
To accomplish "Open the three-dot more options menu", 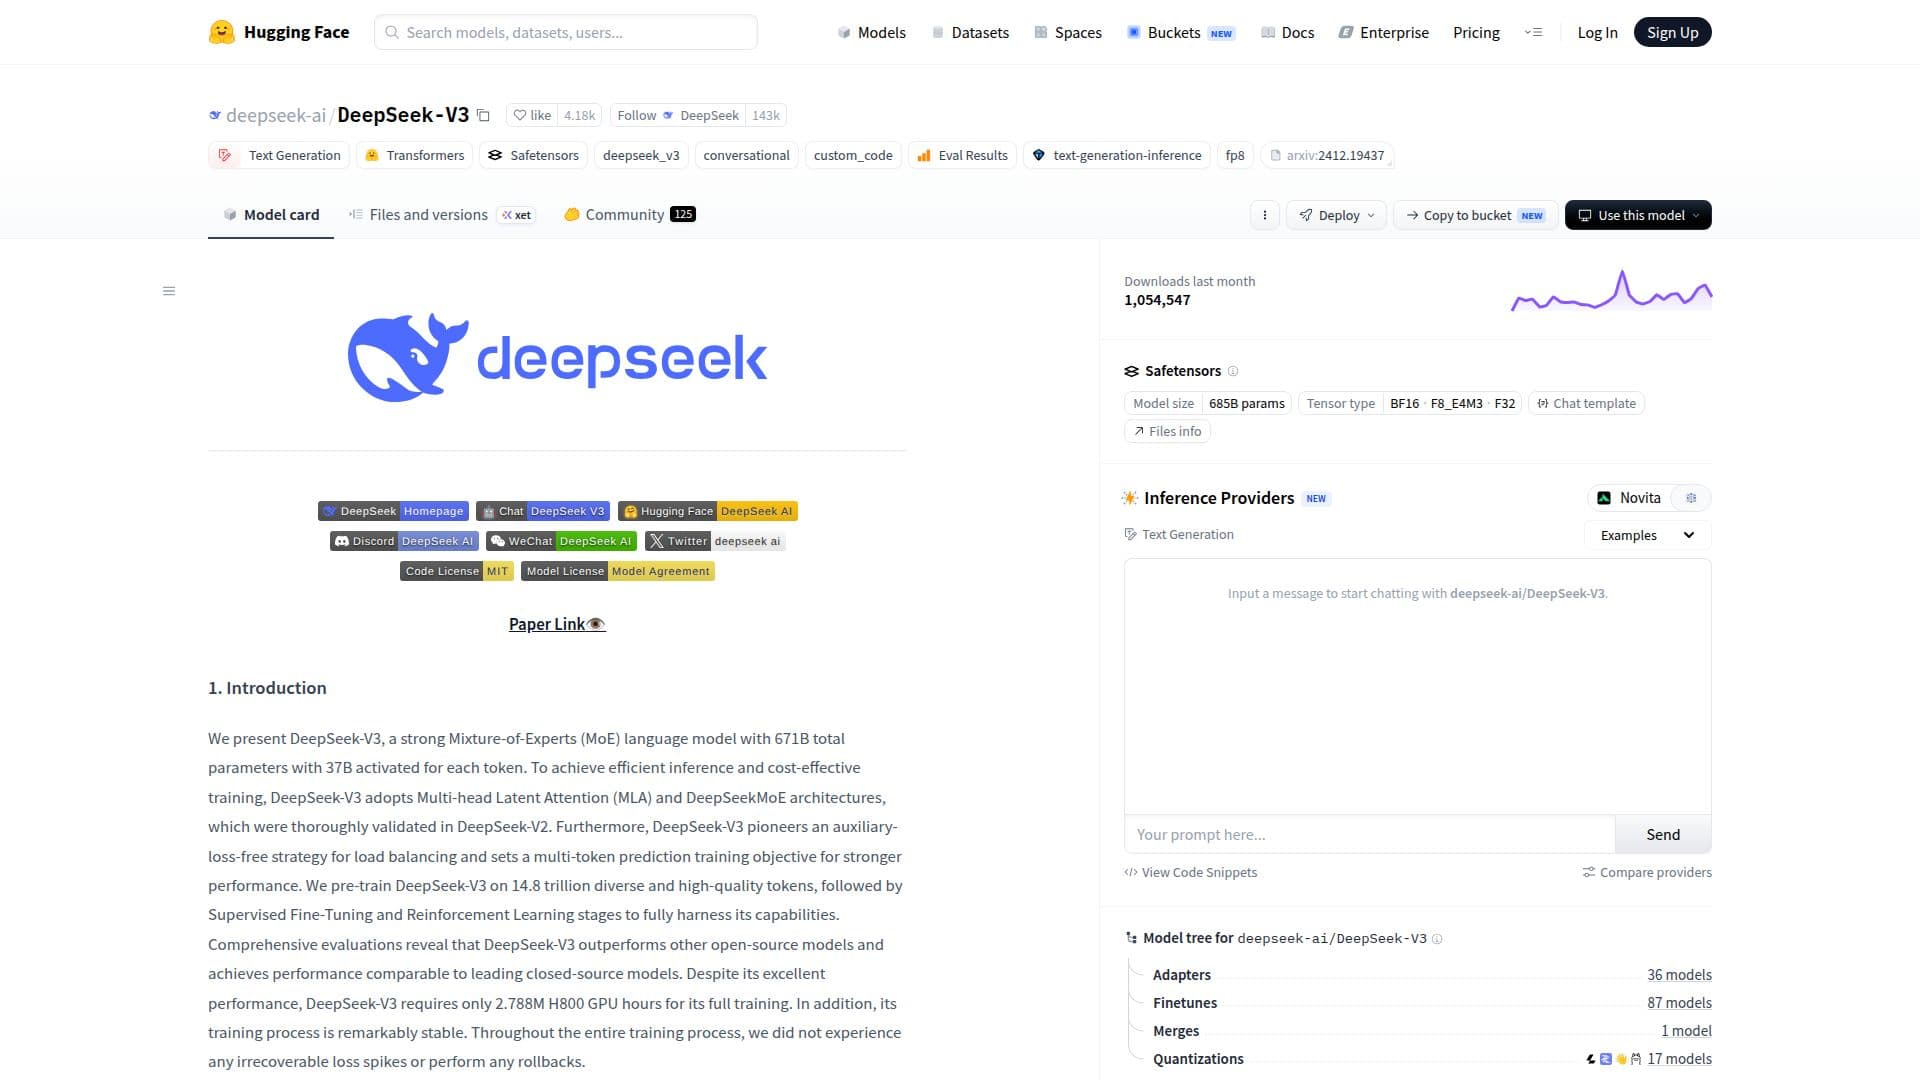I will 1265,215.
